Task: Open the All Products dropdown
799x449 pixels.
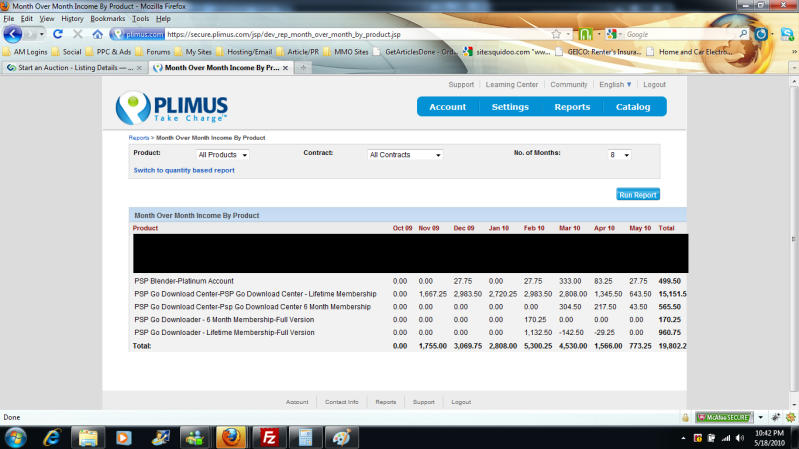Action: pos(222,154)
